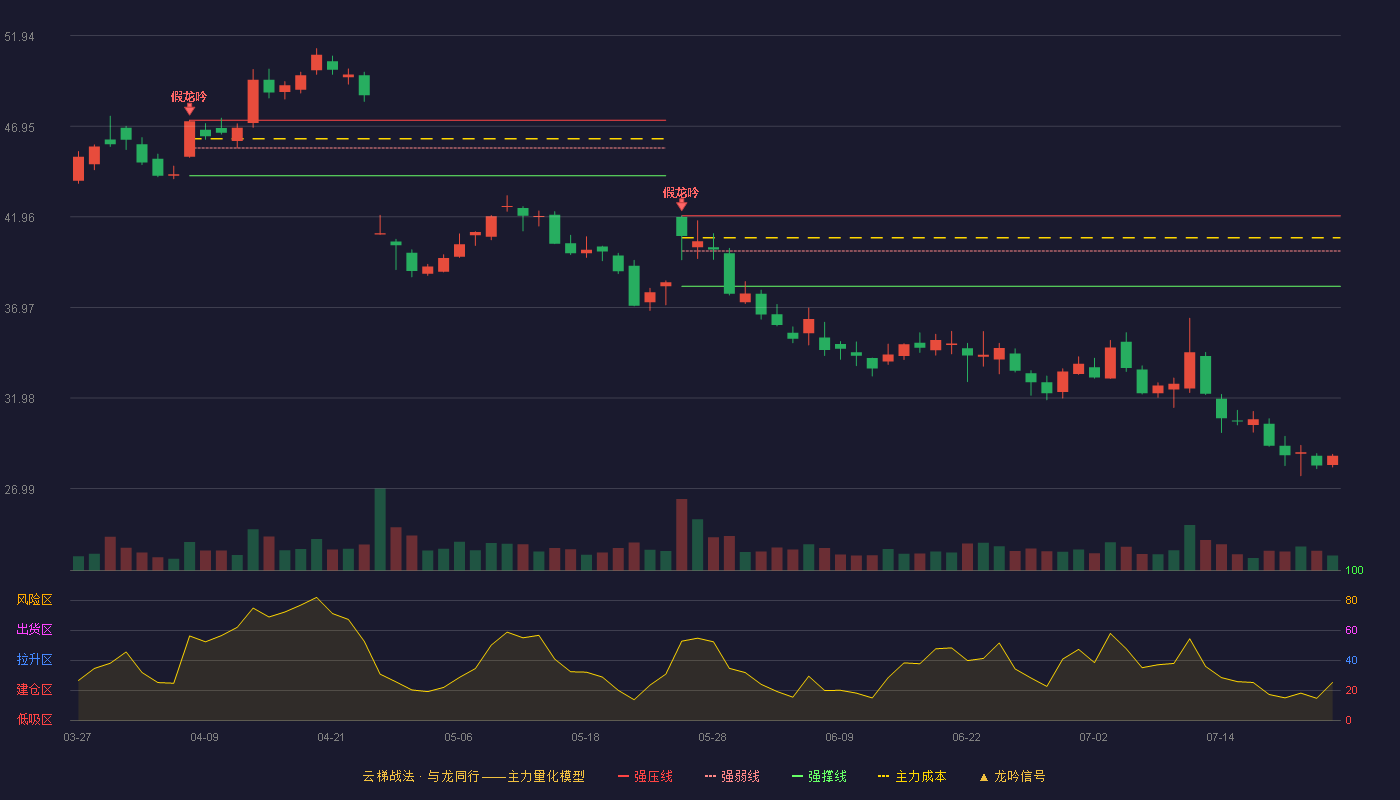Screen dimensions: 1400x800
Task: Click the first 假龙吟 red arrow marker
Action: click(189, 109)
